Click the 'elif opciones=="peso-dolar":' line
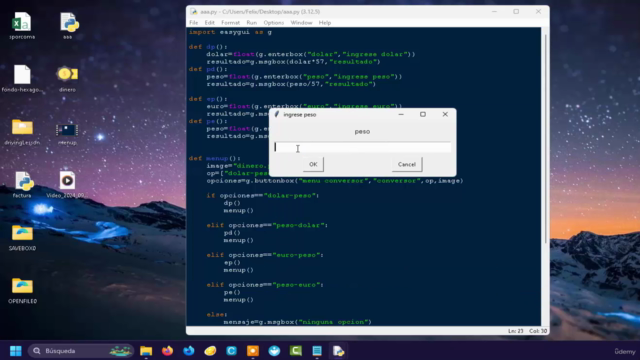Screen dimensions: 640x360 click(x=267, y=225)
